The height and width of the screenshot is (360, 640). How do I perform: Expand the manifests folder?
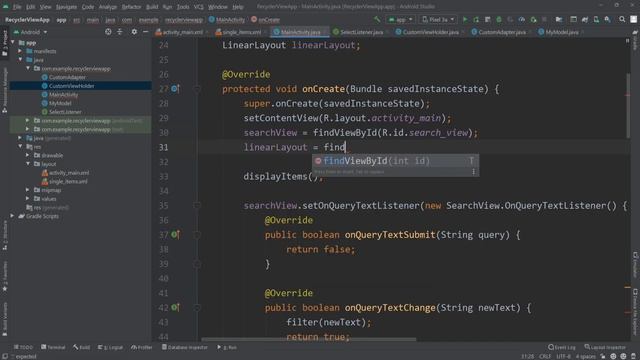pos(20,51)
